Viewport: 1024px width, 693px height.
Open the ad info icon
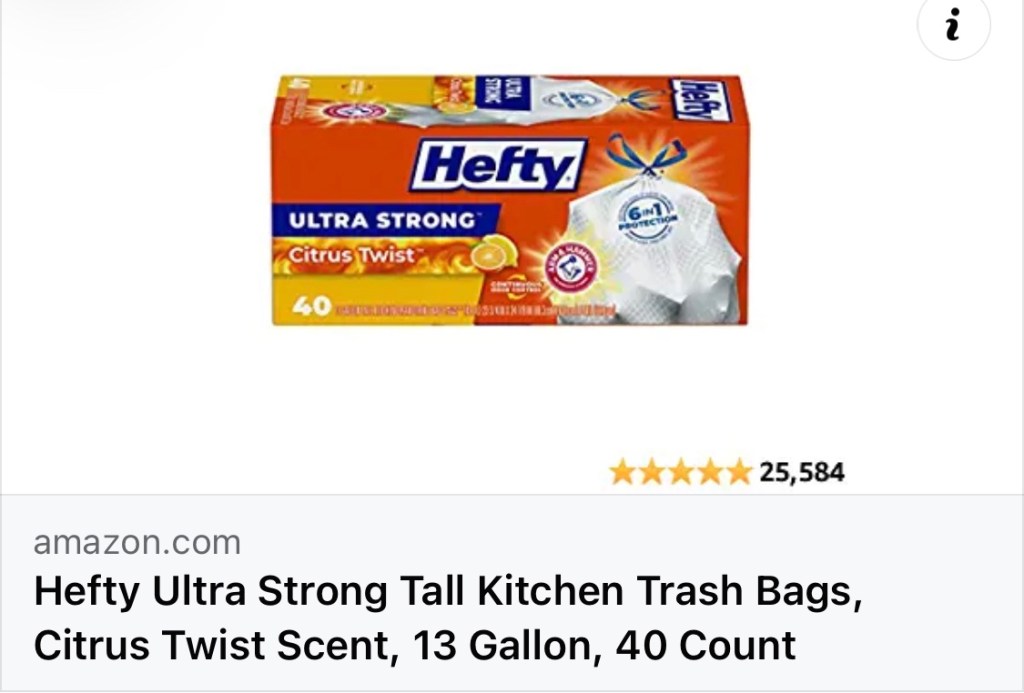953,25
